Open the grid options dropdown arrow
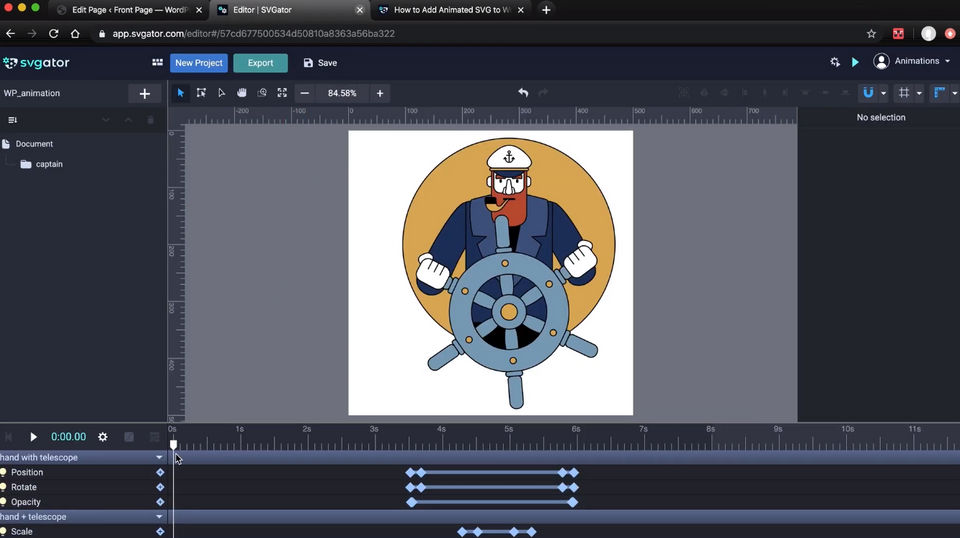960x538 pixels. tap(919, 93)
